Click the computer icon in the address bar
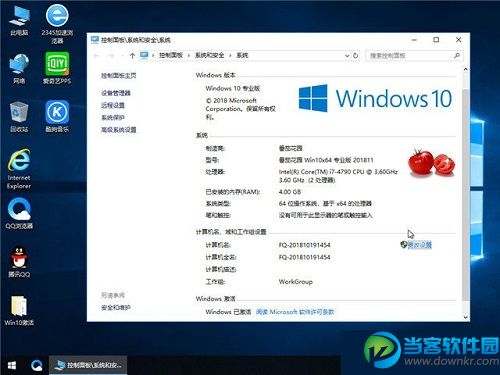Viewport: 500px width, 375px height. click(144, 55)
